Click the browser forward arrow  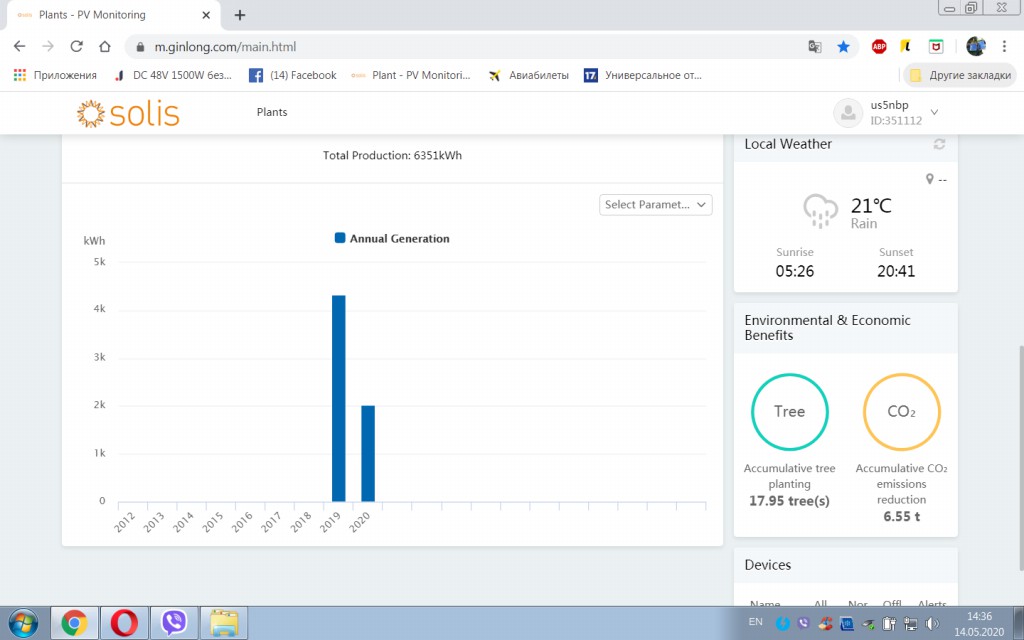[x=48, y=46]
